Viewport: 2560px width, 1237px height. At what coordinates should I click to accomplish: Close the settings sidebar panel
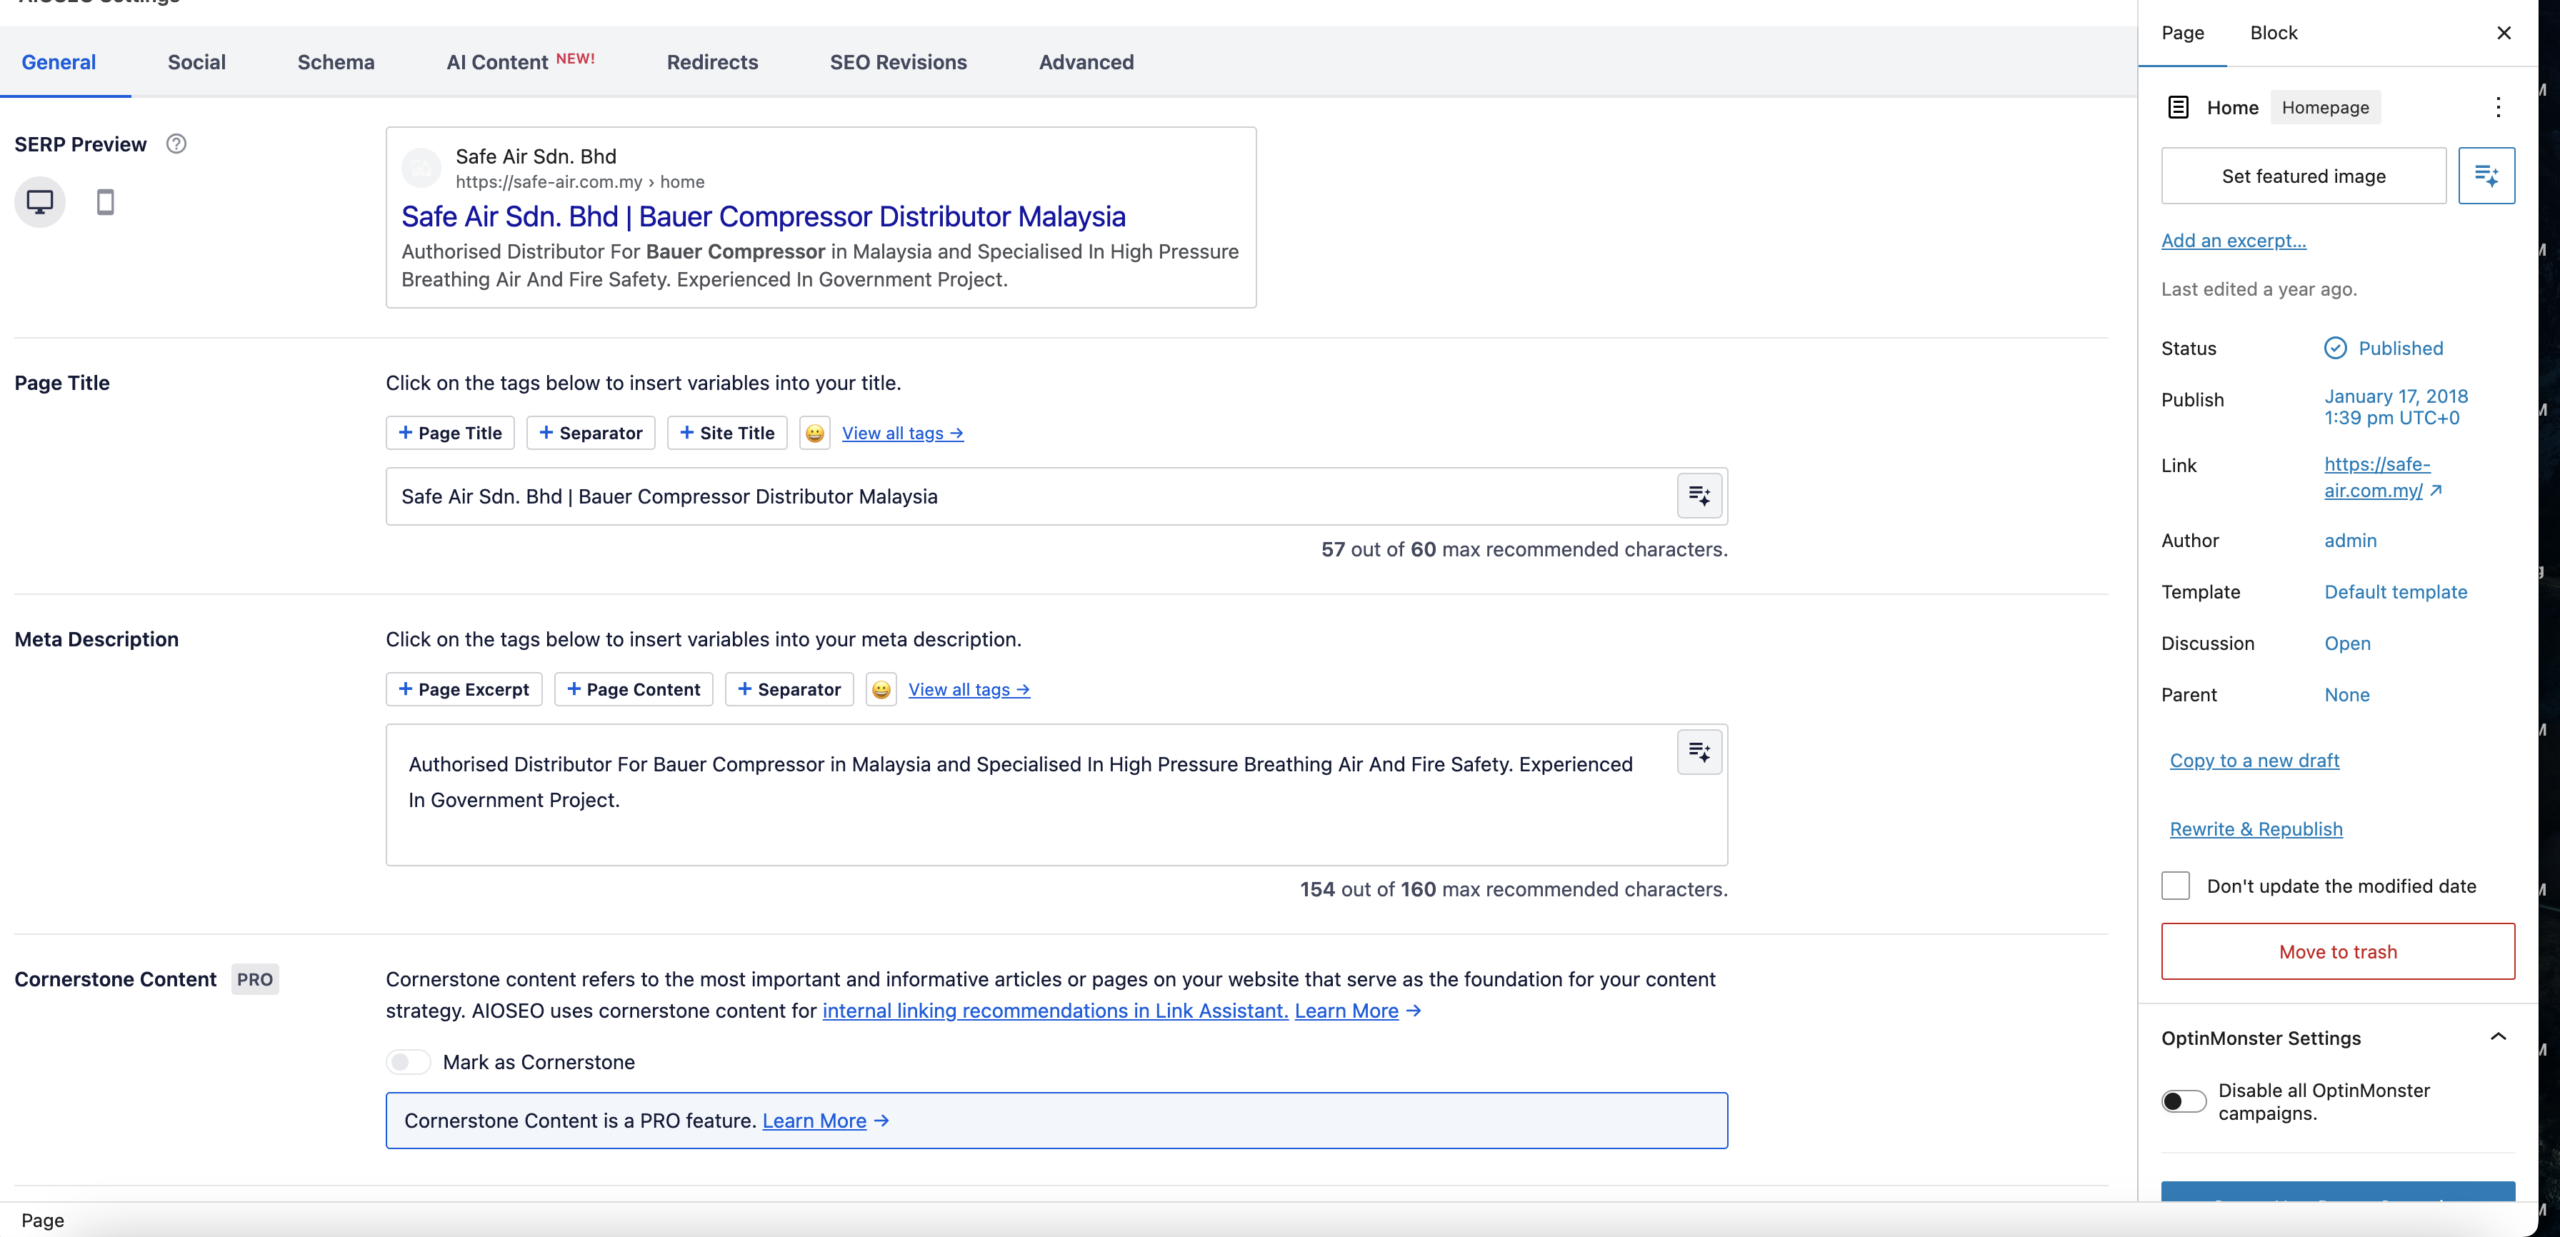coord(2504,33)
